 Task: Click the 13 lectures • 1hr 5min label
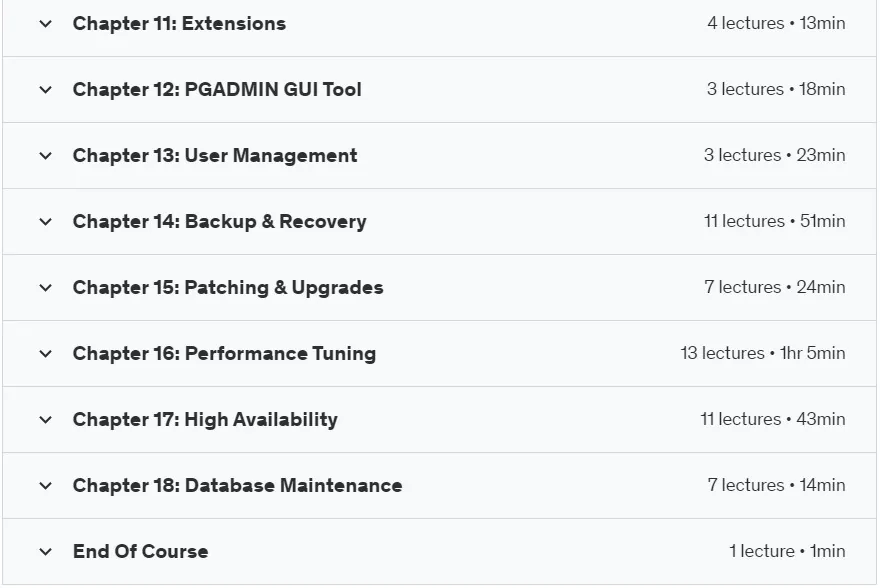763,353
